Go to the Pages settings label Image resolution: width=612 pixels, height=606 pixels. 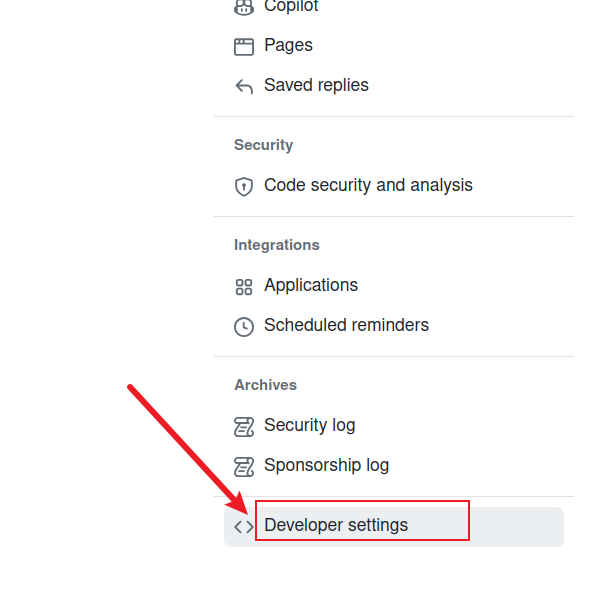(288, 45)
